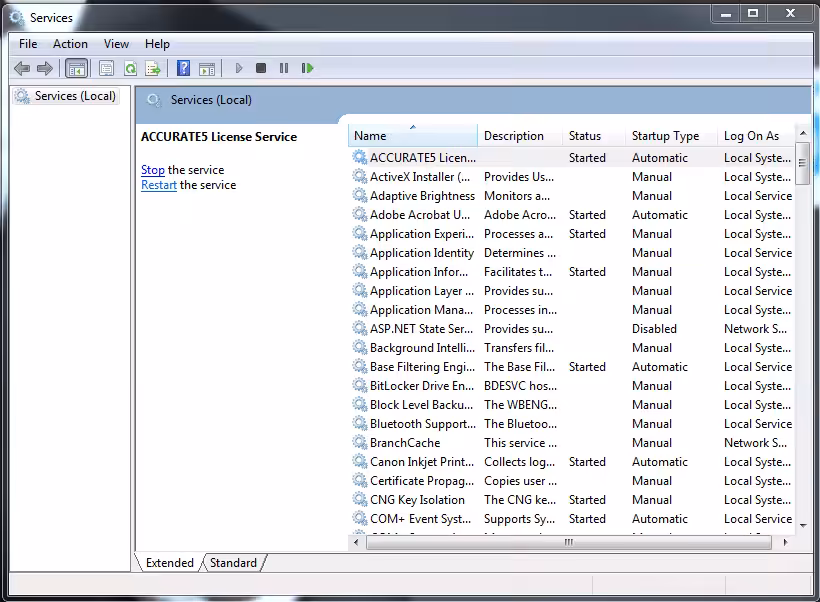Viewport: 820px width, 602px height.
Task: Click gear icon beside ActiveX Installer row
Action: click(360, 176)
